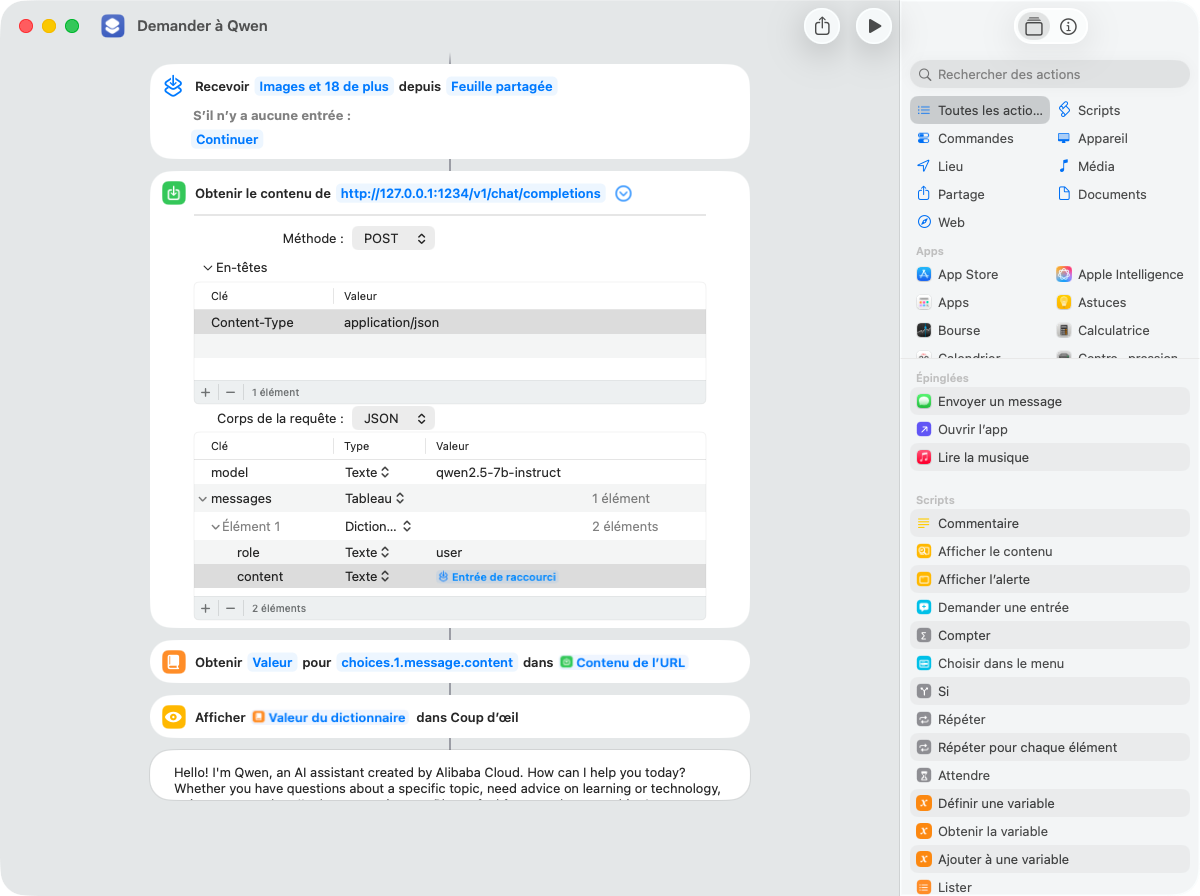Click the yellow Afficher Coup d'œil icon

[173, 717]
